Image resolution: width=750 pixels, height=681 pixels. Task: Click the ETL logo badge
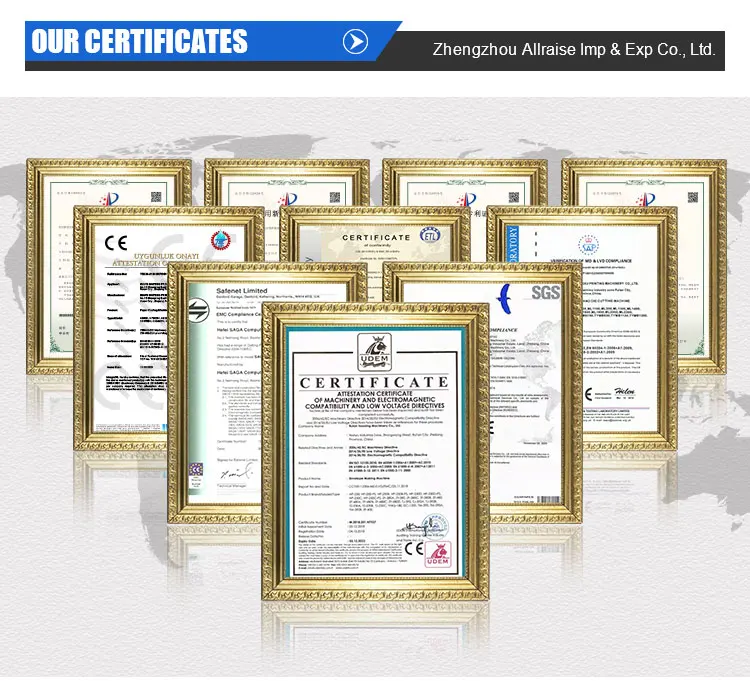click(x=430, y=235)
